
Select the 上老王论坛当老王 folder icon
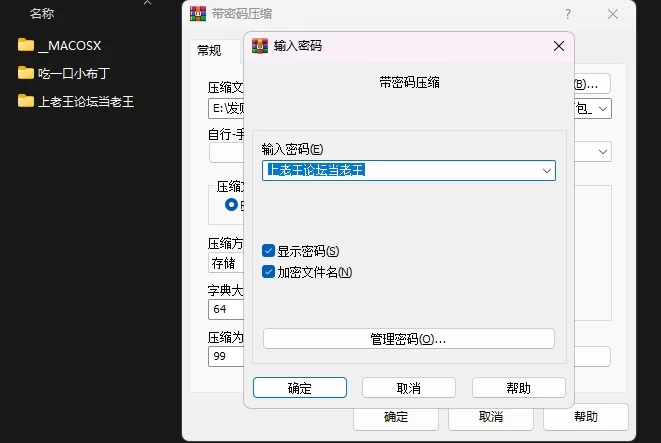pos(26,101)
